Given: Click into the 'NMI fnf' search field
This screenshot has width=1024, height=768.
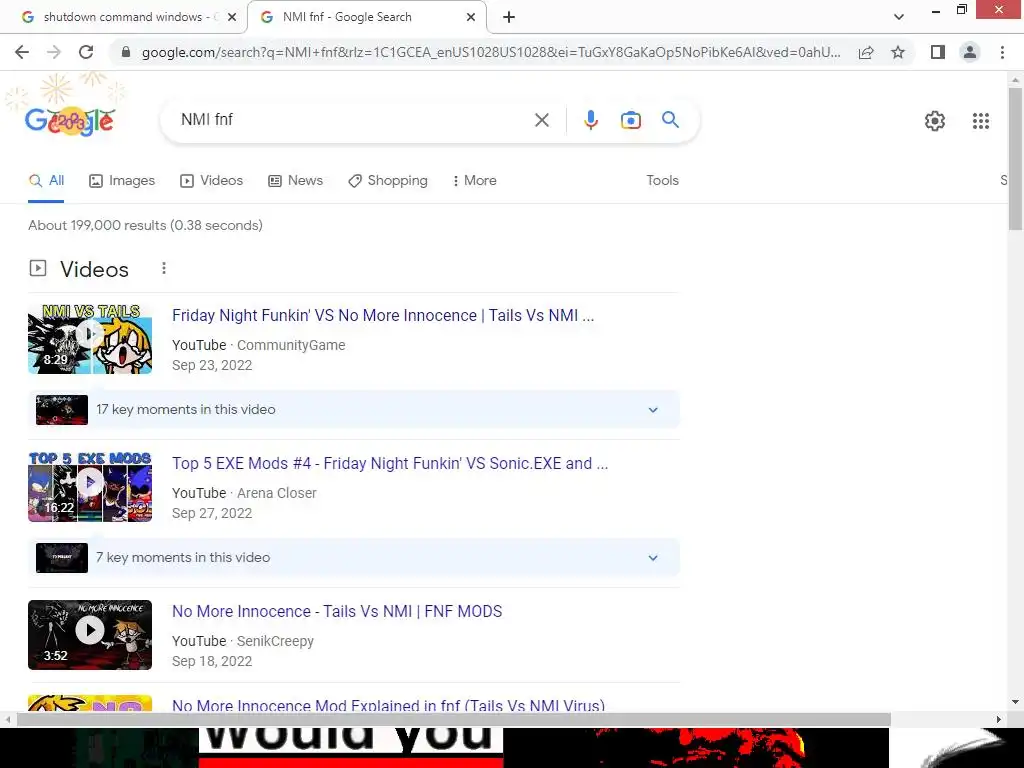Looking at the screenshot, I should click(x=353, y=120).
